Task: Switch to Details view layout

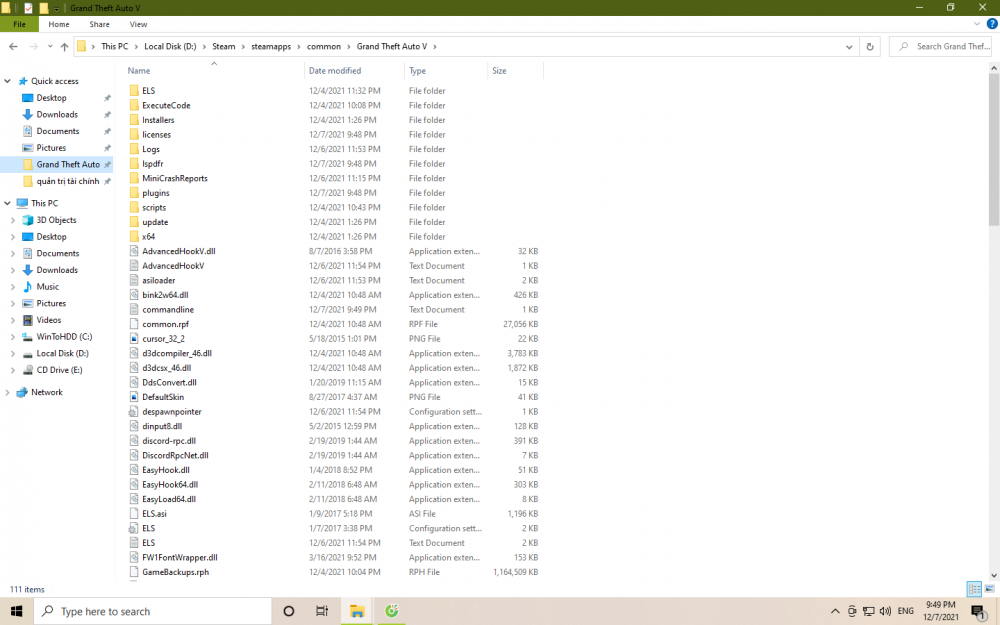Action: [x=973, y=589]
